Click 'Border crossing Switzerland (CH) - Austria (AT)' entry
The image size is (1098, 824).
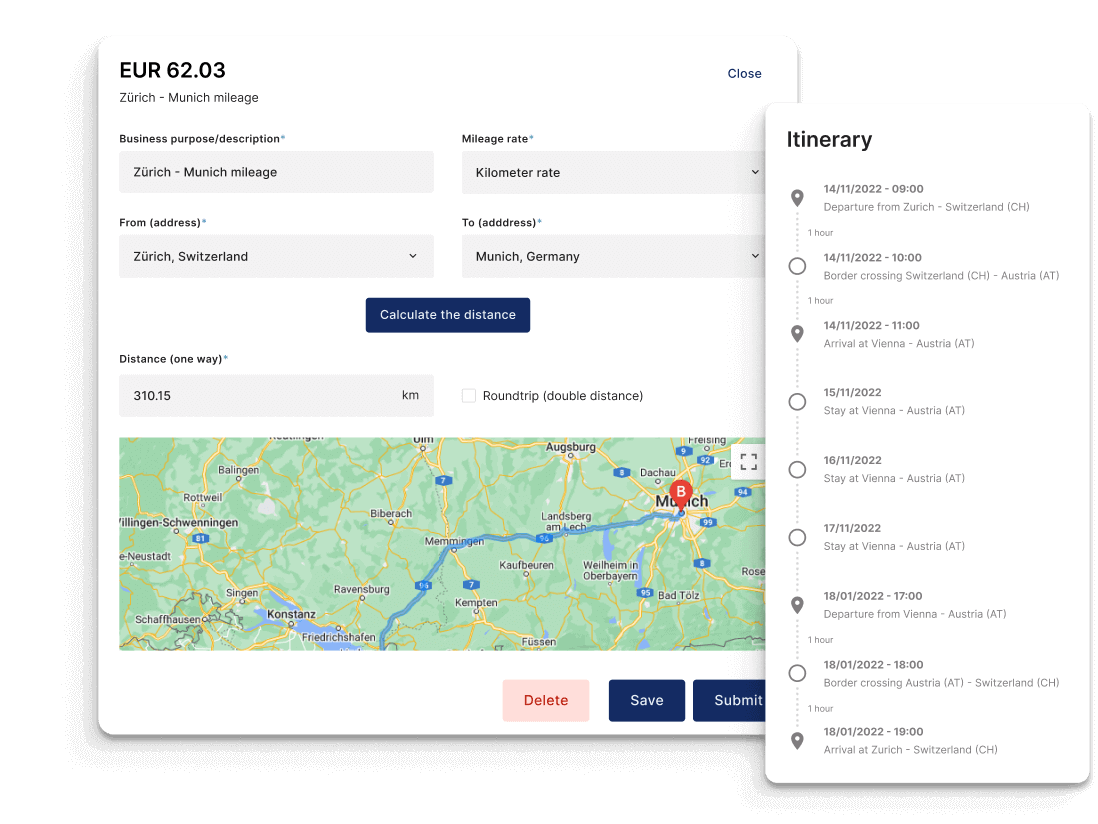pos(941,276)
